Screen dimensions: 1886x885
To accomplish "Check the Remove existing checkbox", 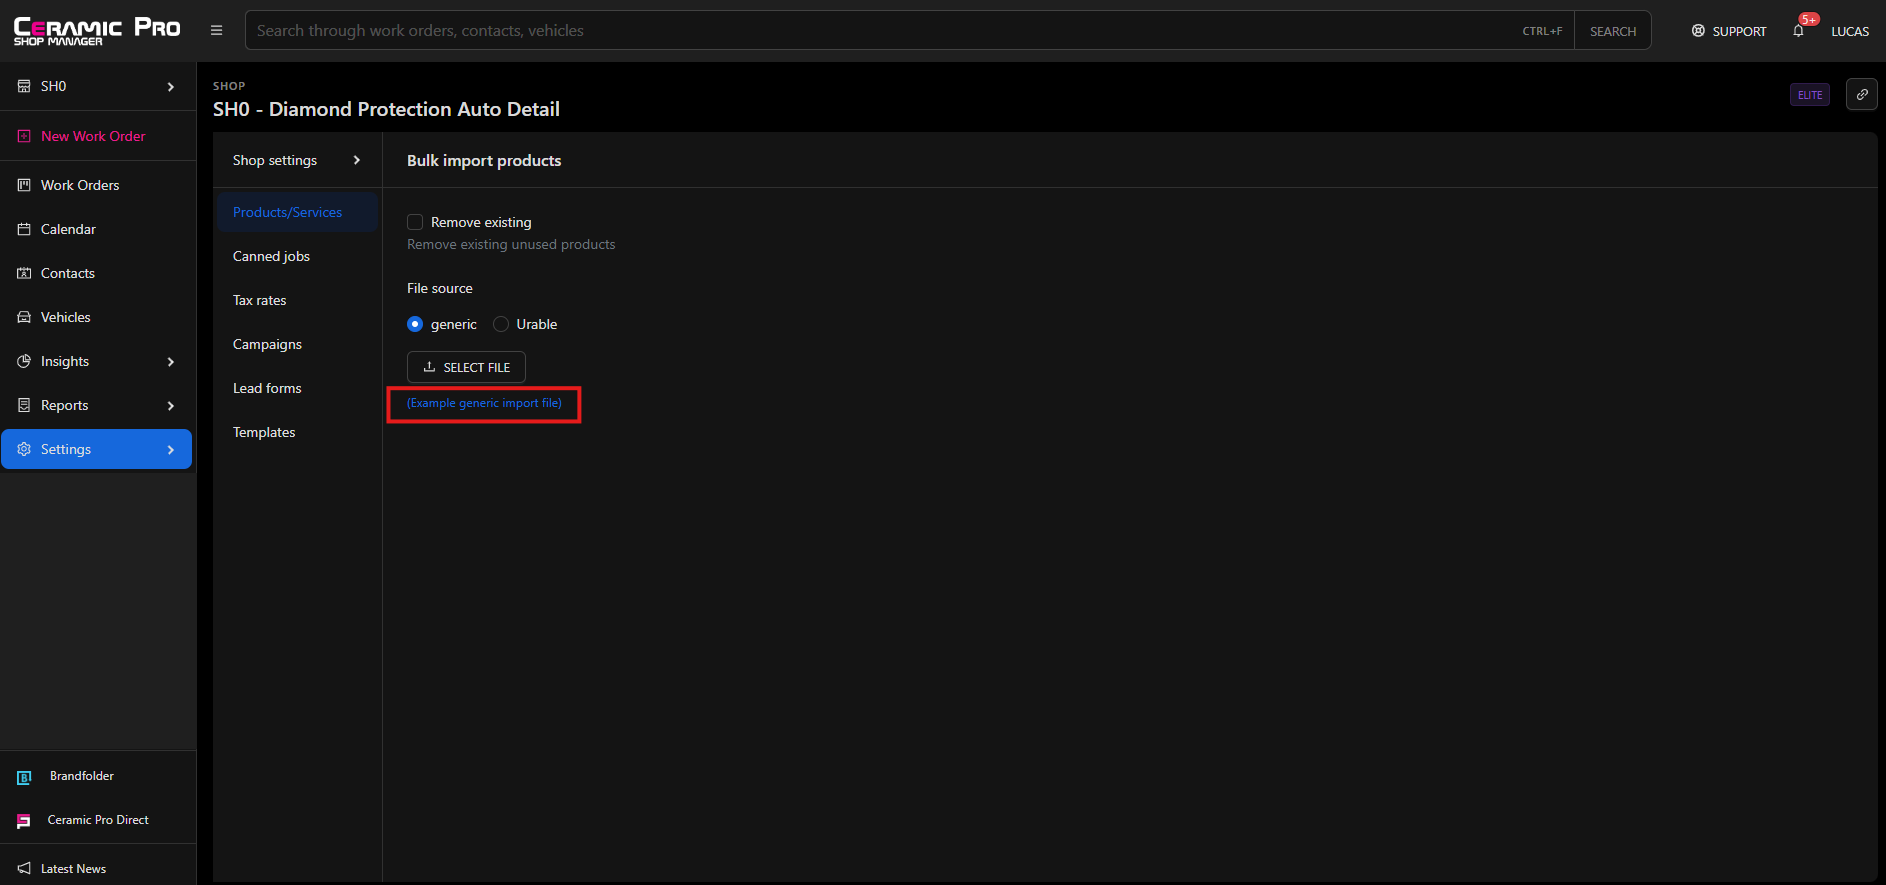I will (x=415, y=222).
